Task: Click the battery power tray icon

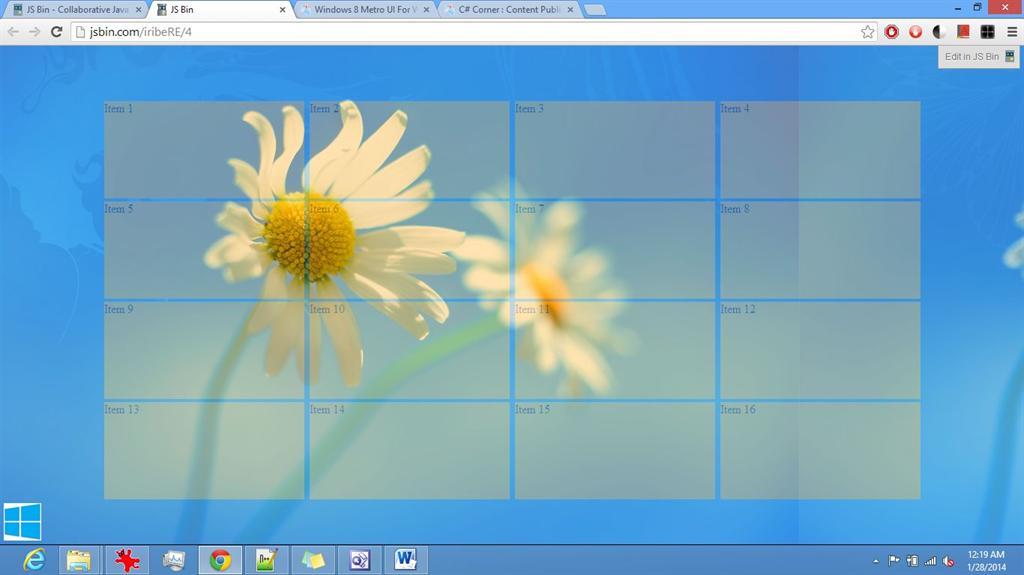Action: [x=912, y=561]
